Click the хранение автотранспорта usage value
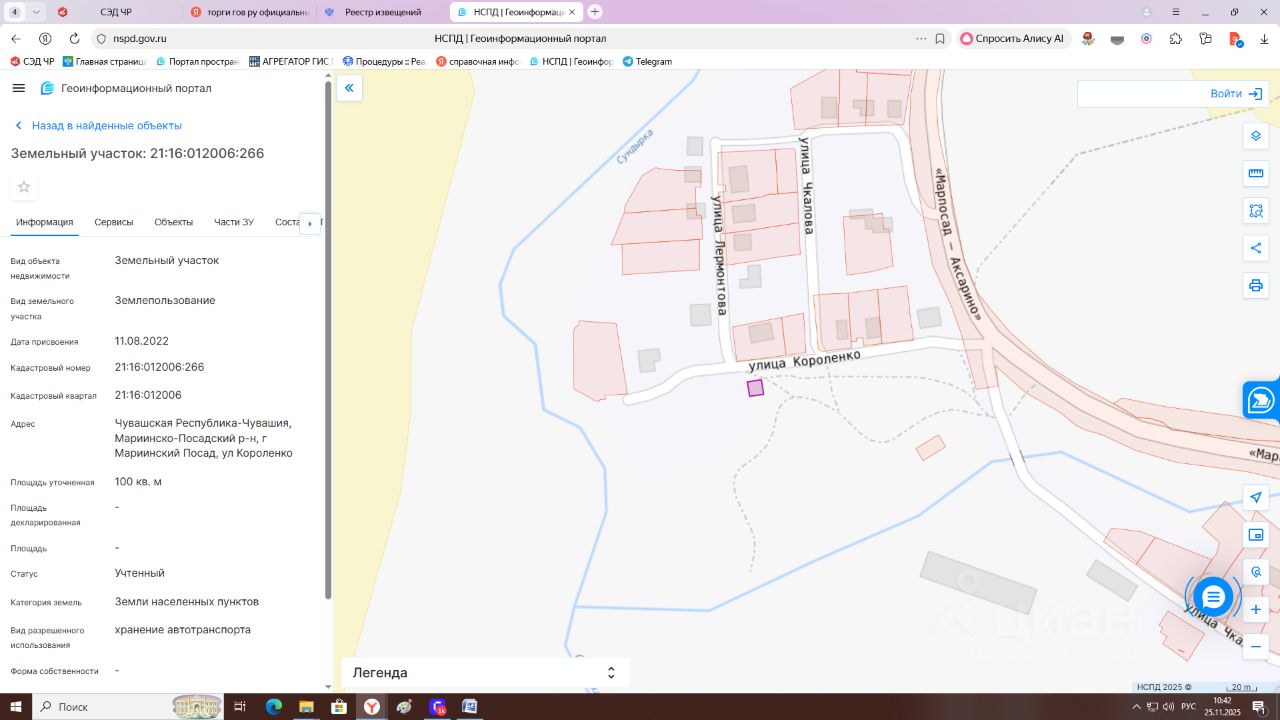 click(x=183, y=630)
